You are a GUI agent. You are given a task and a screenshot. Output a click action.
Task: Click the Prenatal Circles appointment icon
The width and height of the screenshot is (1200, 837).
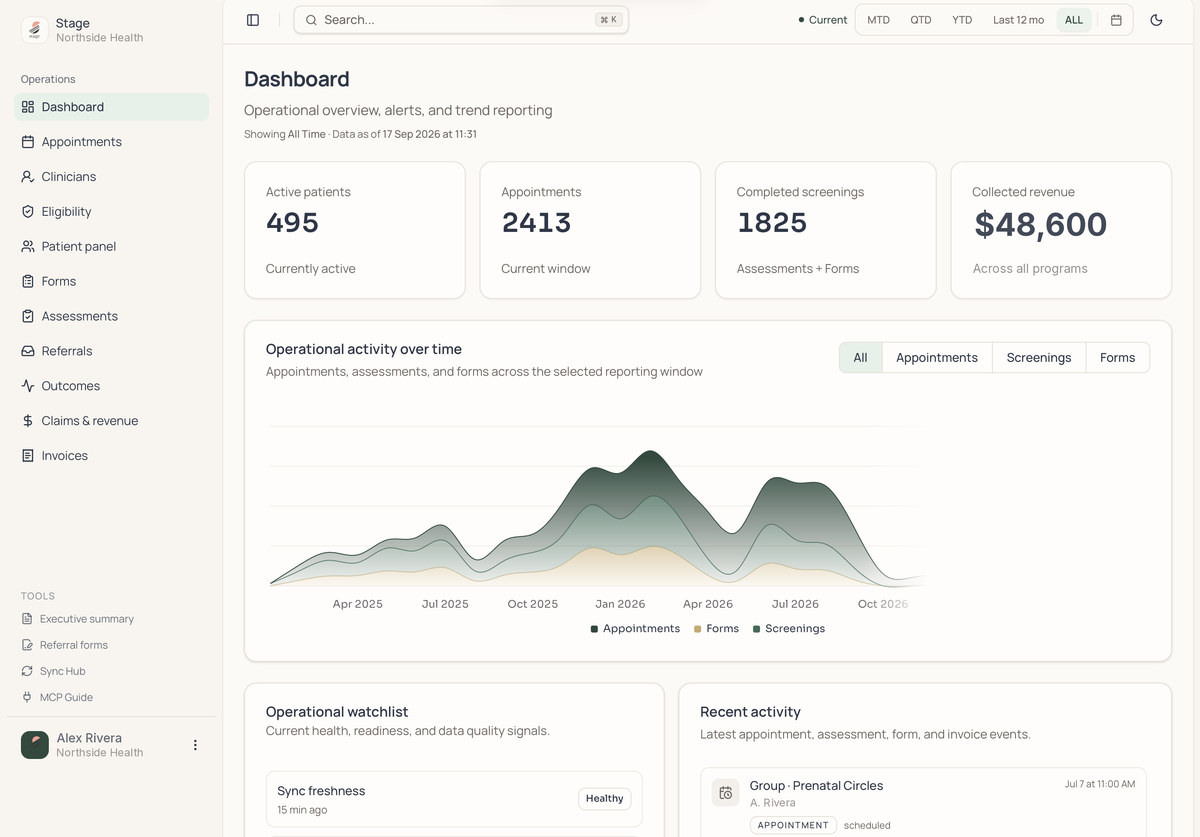pos(726,793)
